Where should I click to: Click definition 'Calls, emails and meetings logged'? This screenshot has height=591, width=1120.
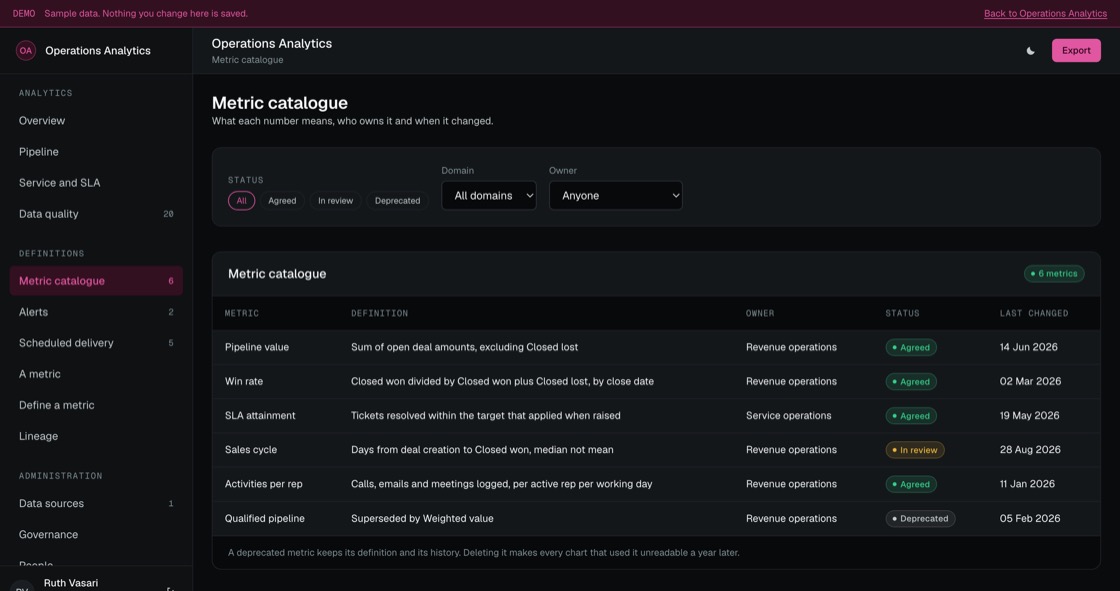(501, 485)
